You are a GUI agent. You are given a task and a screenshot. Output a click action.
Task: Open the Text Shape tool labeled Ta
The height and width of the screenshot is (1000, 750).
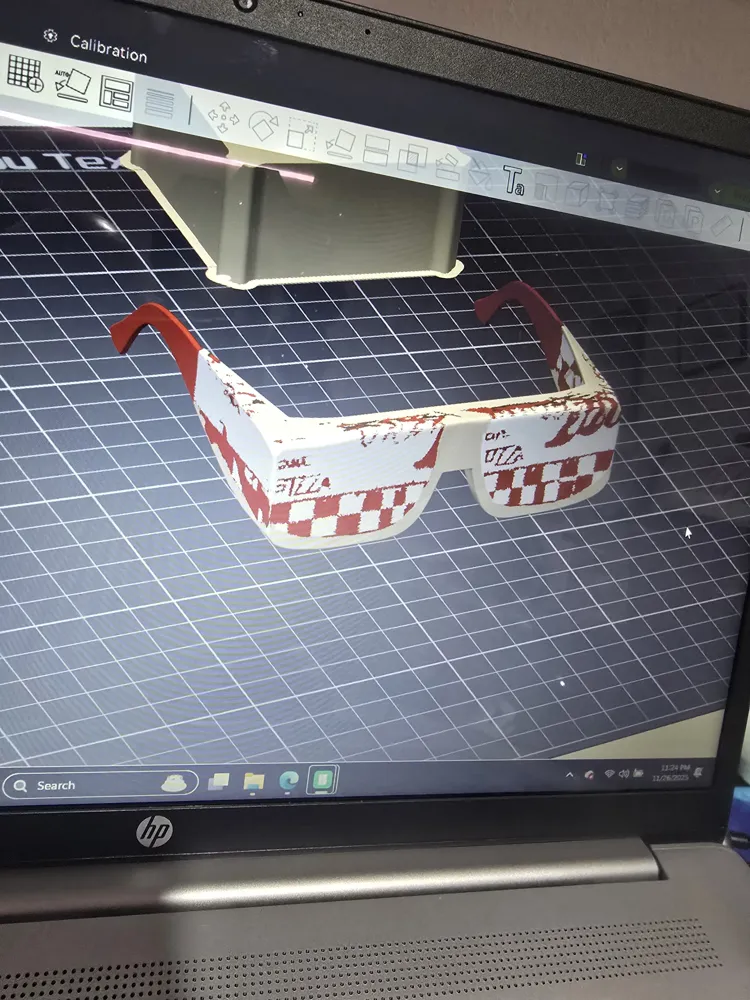(513, 180)
